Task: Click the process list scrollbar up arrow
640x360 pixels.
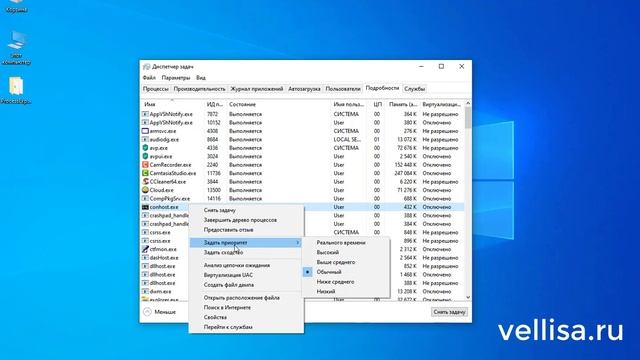Action: point(468,103)
